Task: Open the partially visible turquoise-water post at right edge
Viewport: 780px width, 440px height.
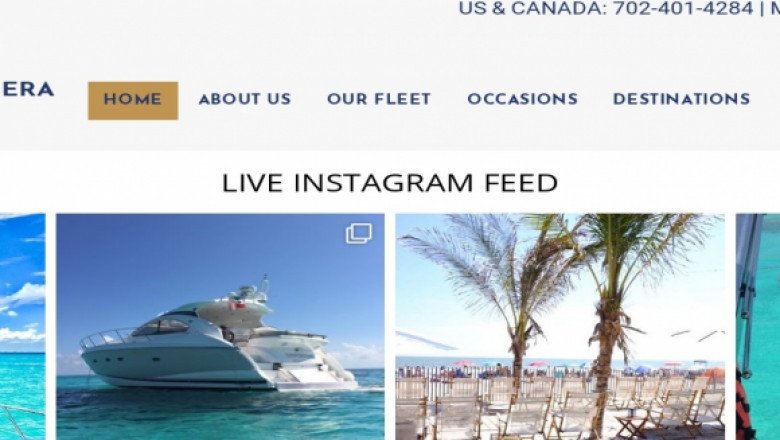Action: tap(758, 327)
